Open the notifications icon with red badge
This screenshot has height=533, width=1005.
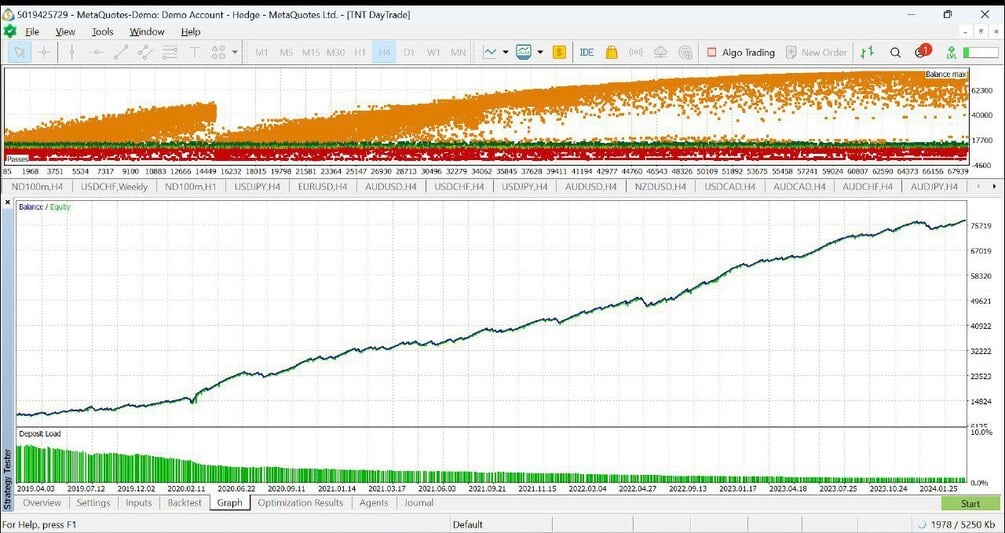click(922, 51)
